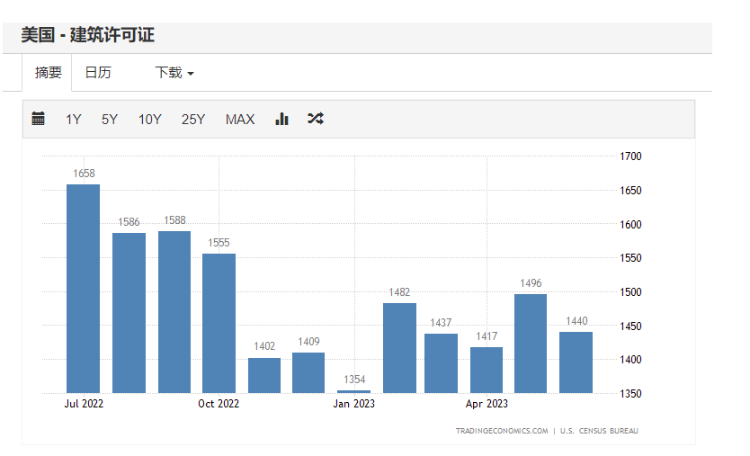This screenshot has height=456, width=750.
Task: Click the shuffle compare icon
Action: (315, 119)
